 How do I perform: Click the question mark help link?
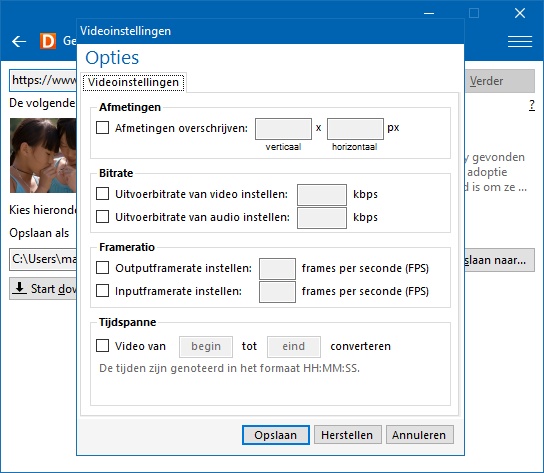532,105
